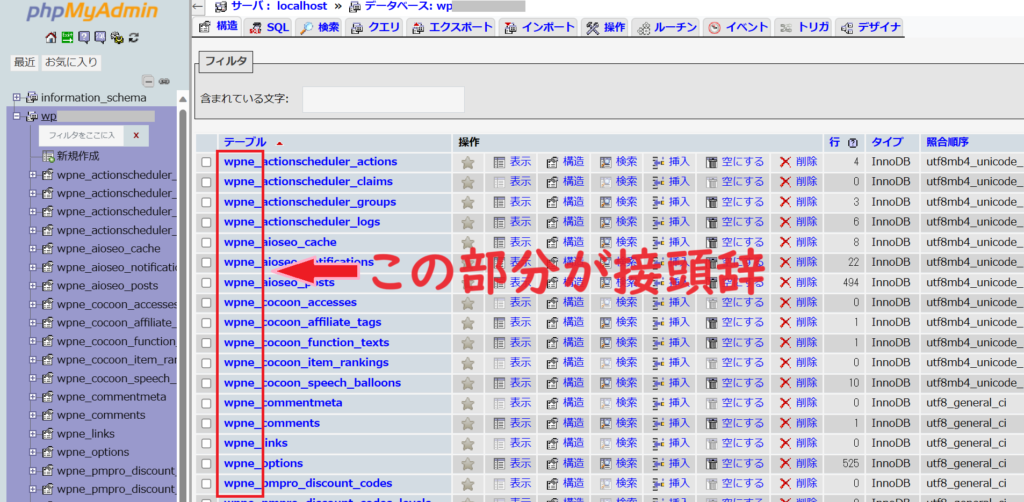Collapse all navigation tree items with minus button
The image size is (1024, 502).
pyautogui.click(x=148, y=81)
